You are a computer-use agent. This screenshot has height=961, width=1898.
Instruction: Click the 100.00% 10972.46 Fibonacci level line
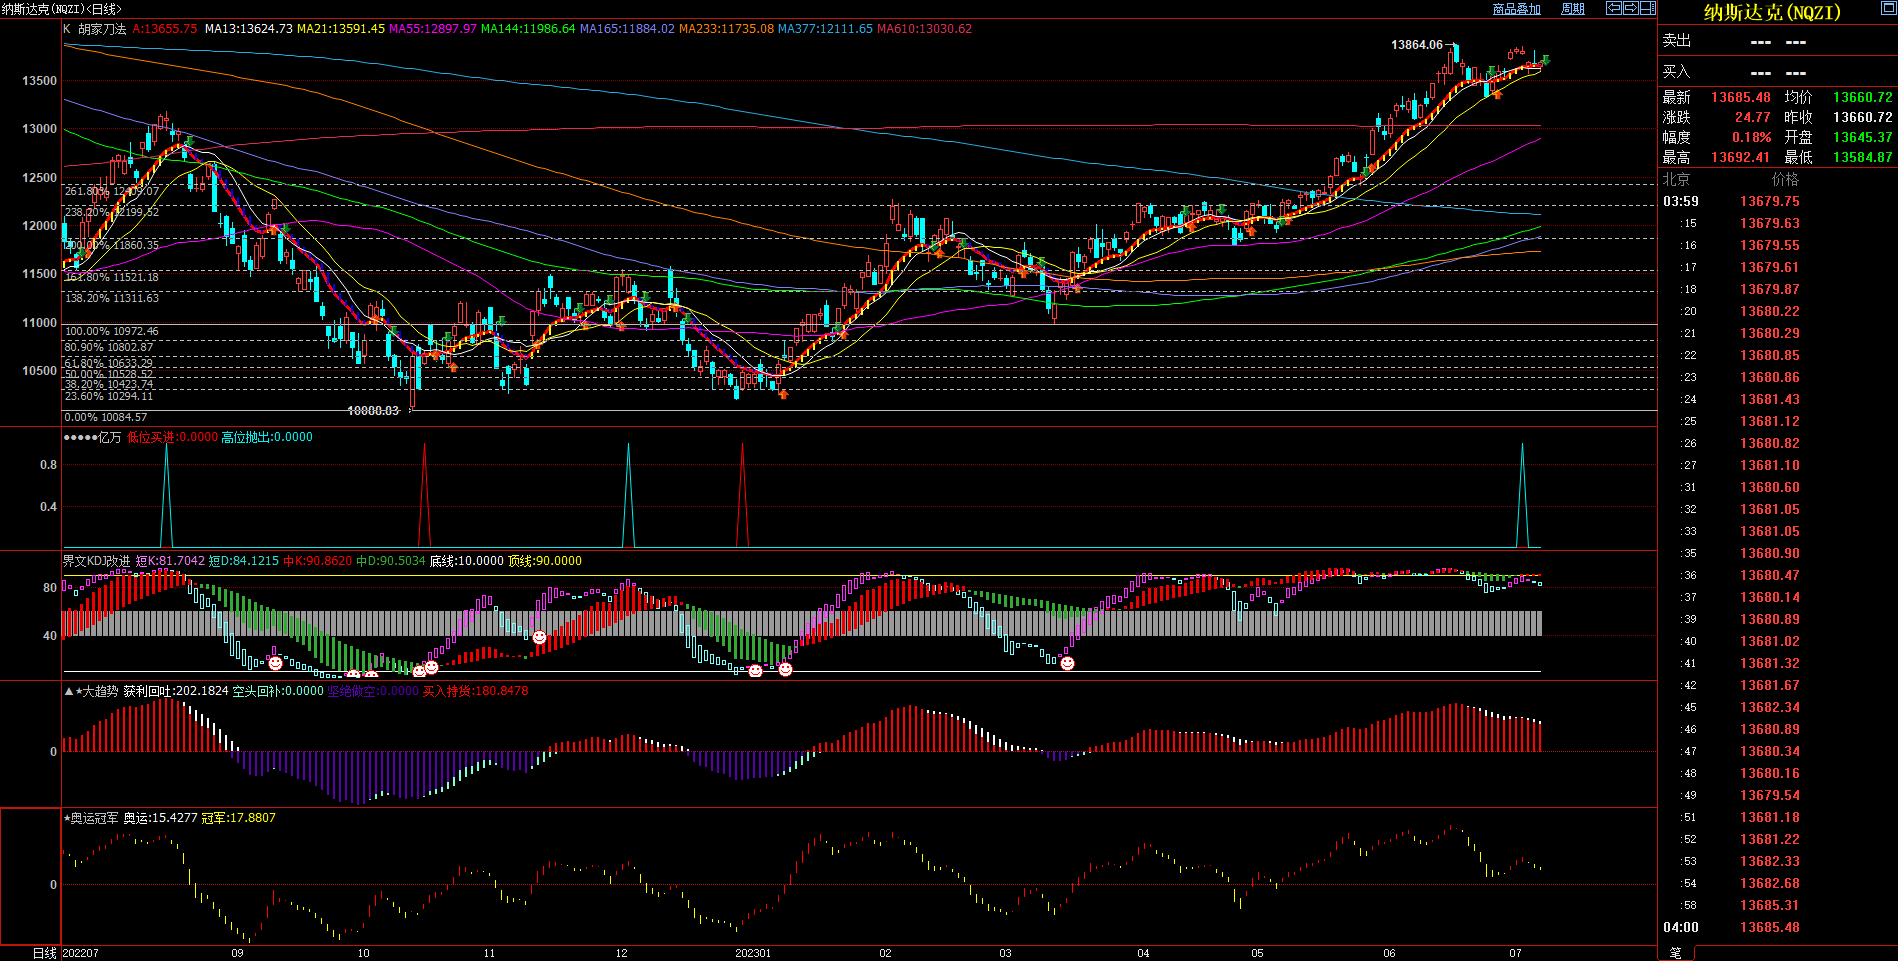point(111,331)
